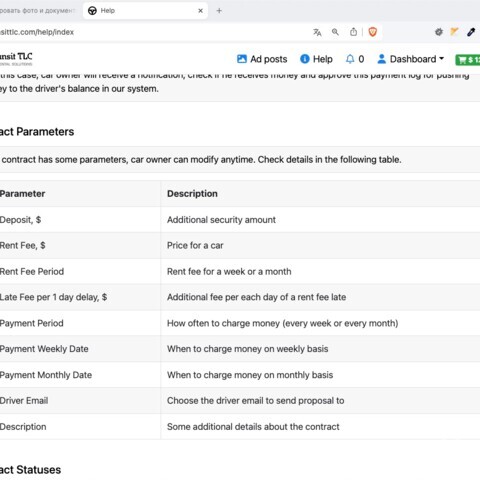Click the 'Additional security amount' cell
The height and width of the screenshot is (480, 480).
[320, 220]
